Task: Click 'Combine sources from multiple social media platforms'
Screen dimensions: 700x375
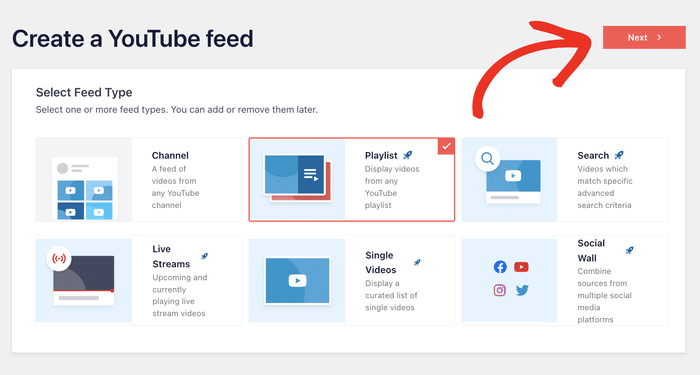Action: pos(604,295)
